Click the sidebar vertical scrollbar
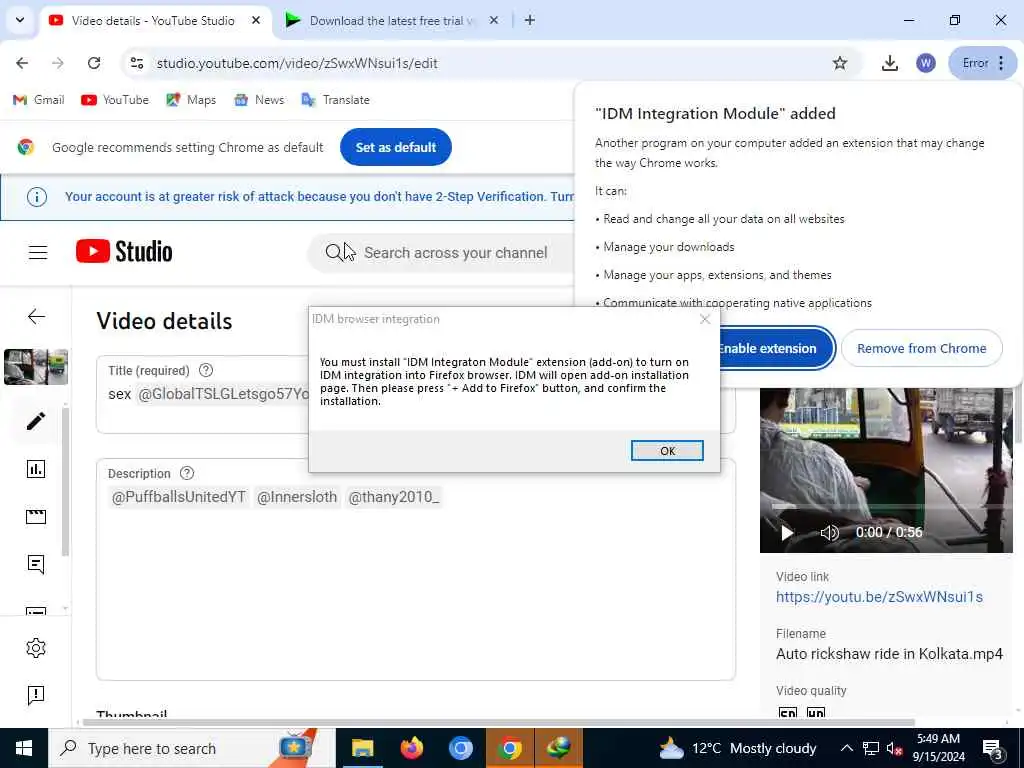The image size is (1024, 768). pos(65,480)
